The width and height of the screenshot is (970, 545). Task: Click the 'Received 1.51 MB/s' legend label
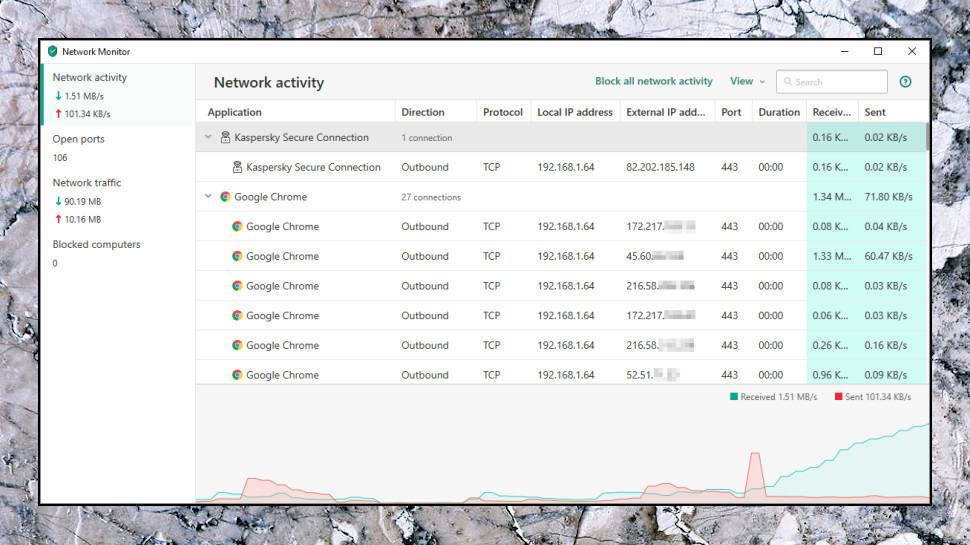(x=778, y=397)
